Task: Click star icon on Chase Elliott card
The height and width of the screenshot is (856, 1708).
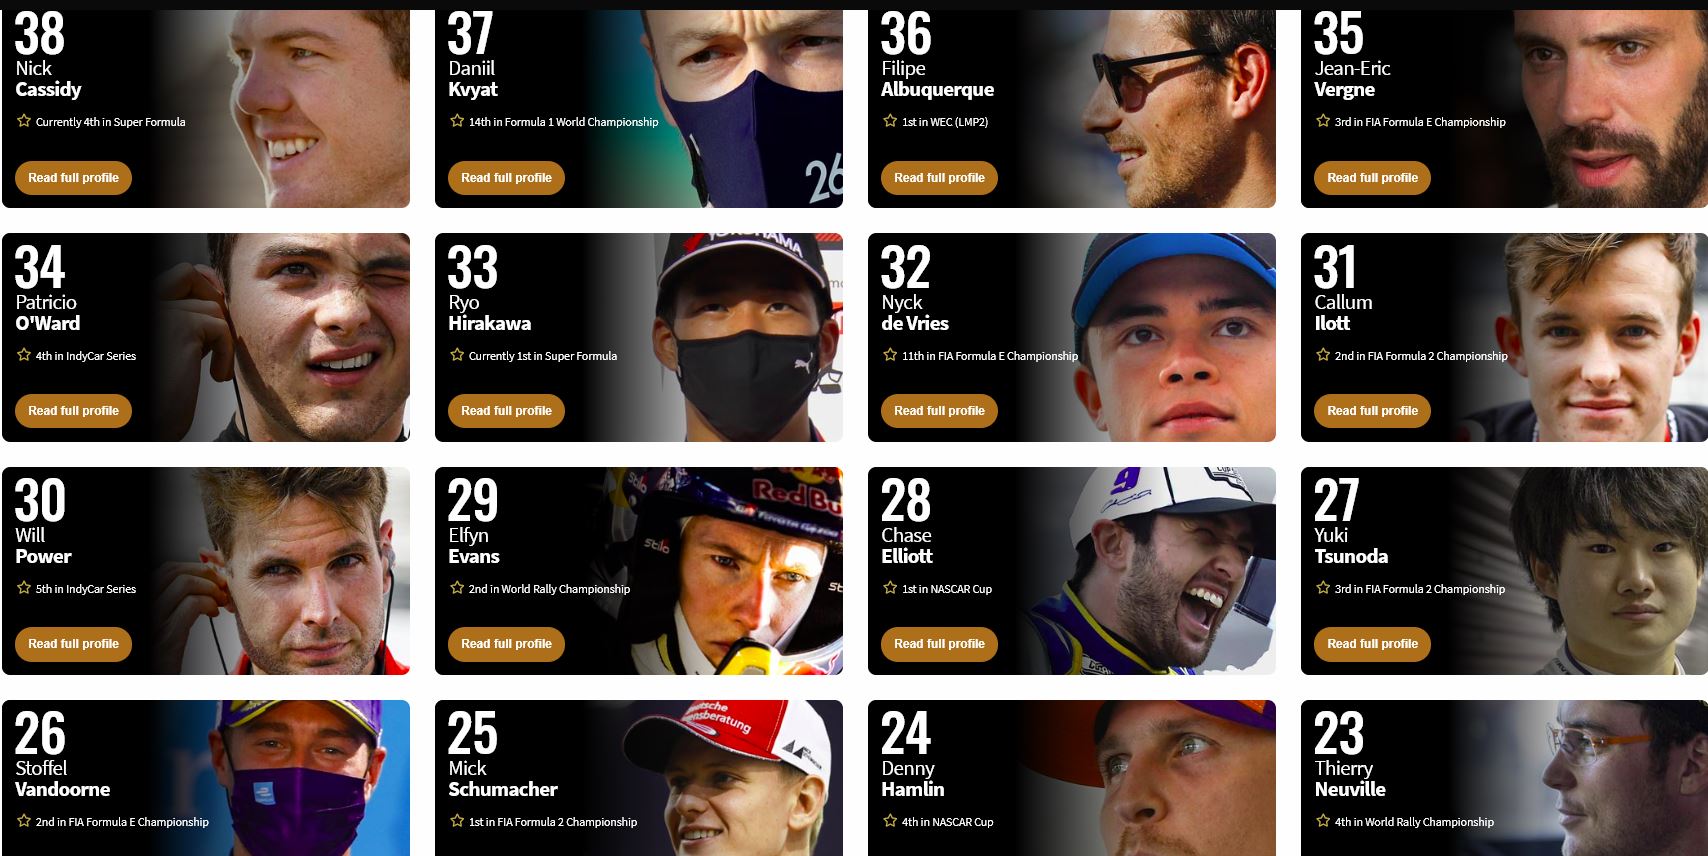Action: click(x=890, y=588)
